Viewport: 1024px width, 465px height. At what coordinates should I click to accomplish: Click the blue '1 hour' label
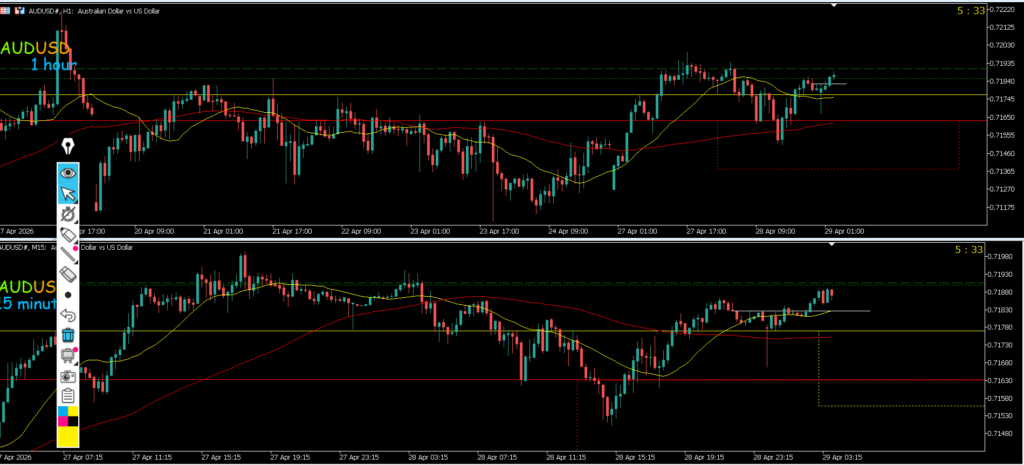click(54, 64)
